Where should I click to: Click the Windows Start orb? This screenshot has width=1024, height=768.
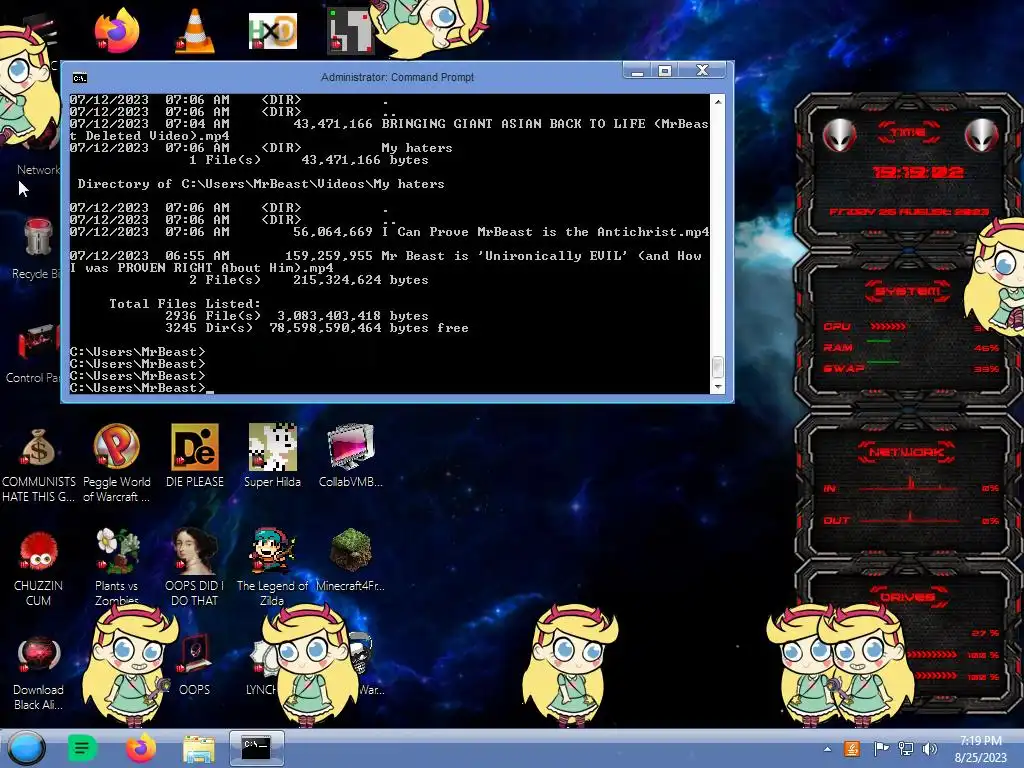[27, 748]
